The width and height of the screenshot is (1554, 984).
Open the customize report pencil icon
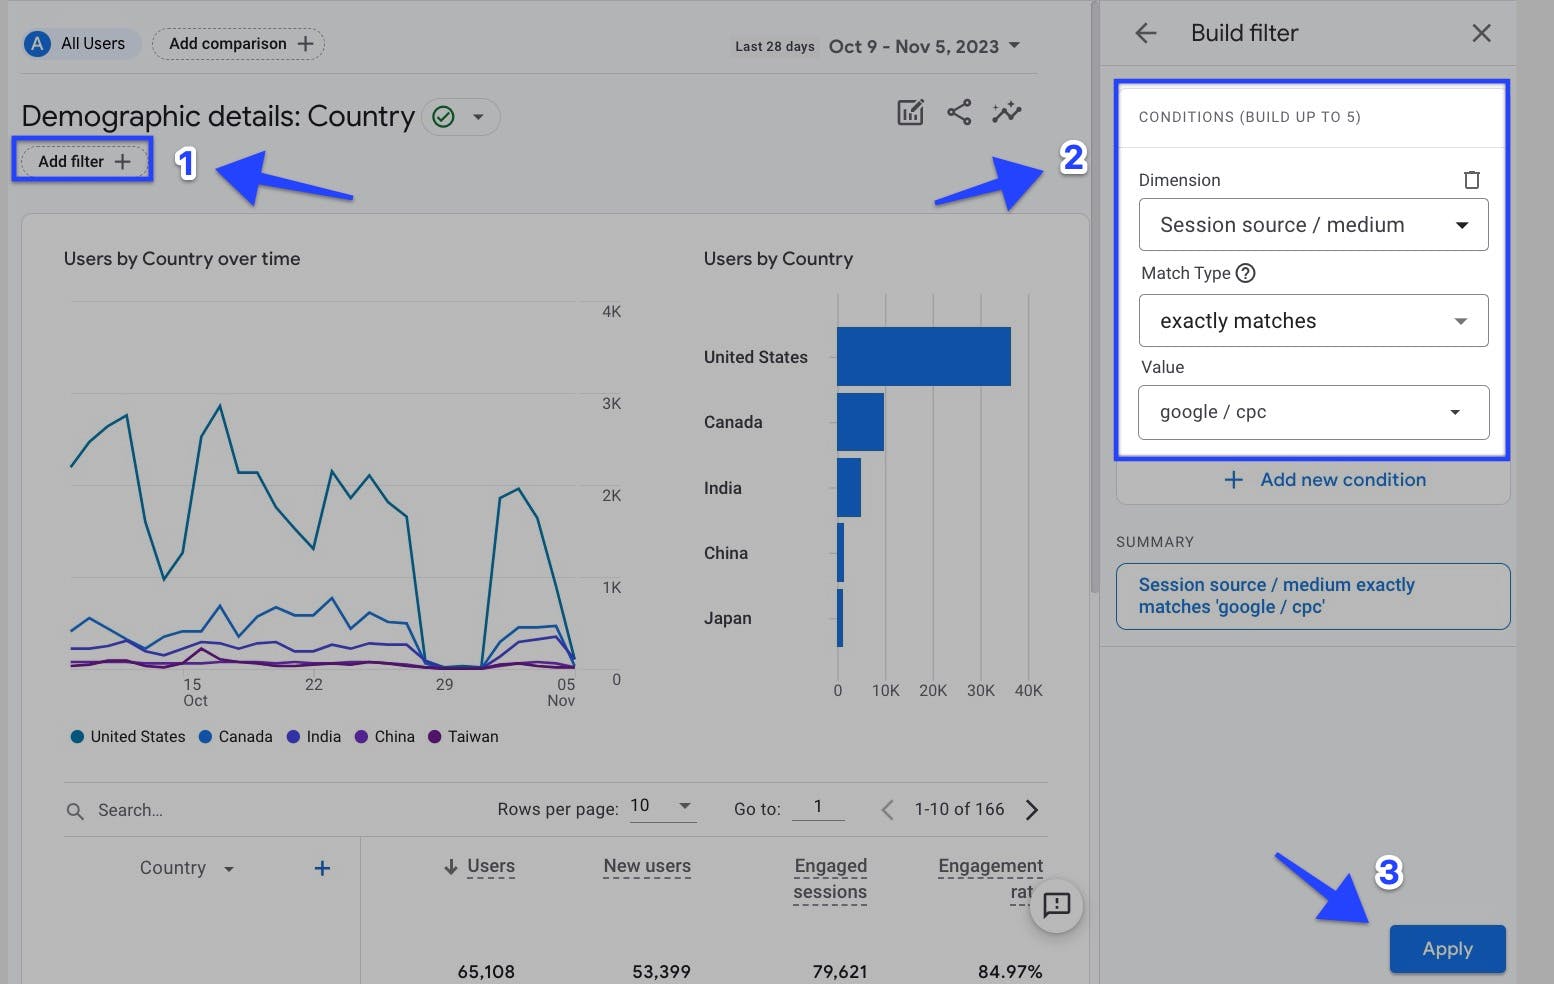pyautogui.click(x=910, y=113)
